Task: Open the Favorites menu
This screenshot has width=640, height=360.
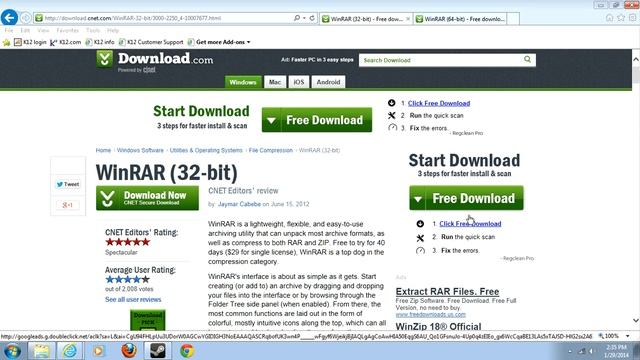Action: click(67, 30)
